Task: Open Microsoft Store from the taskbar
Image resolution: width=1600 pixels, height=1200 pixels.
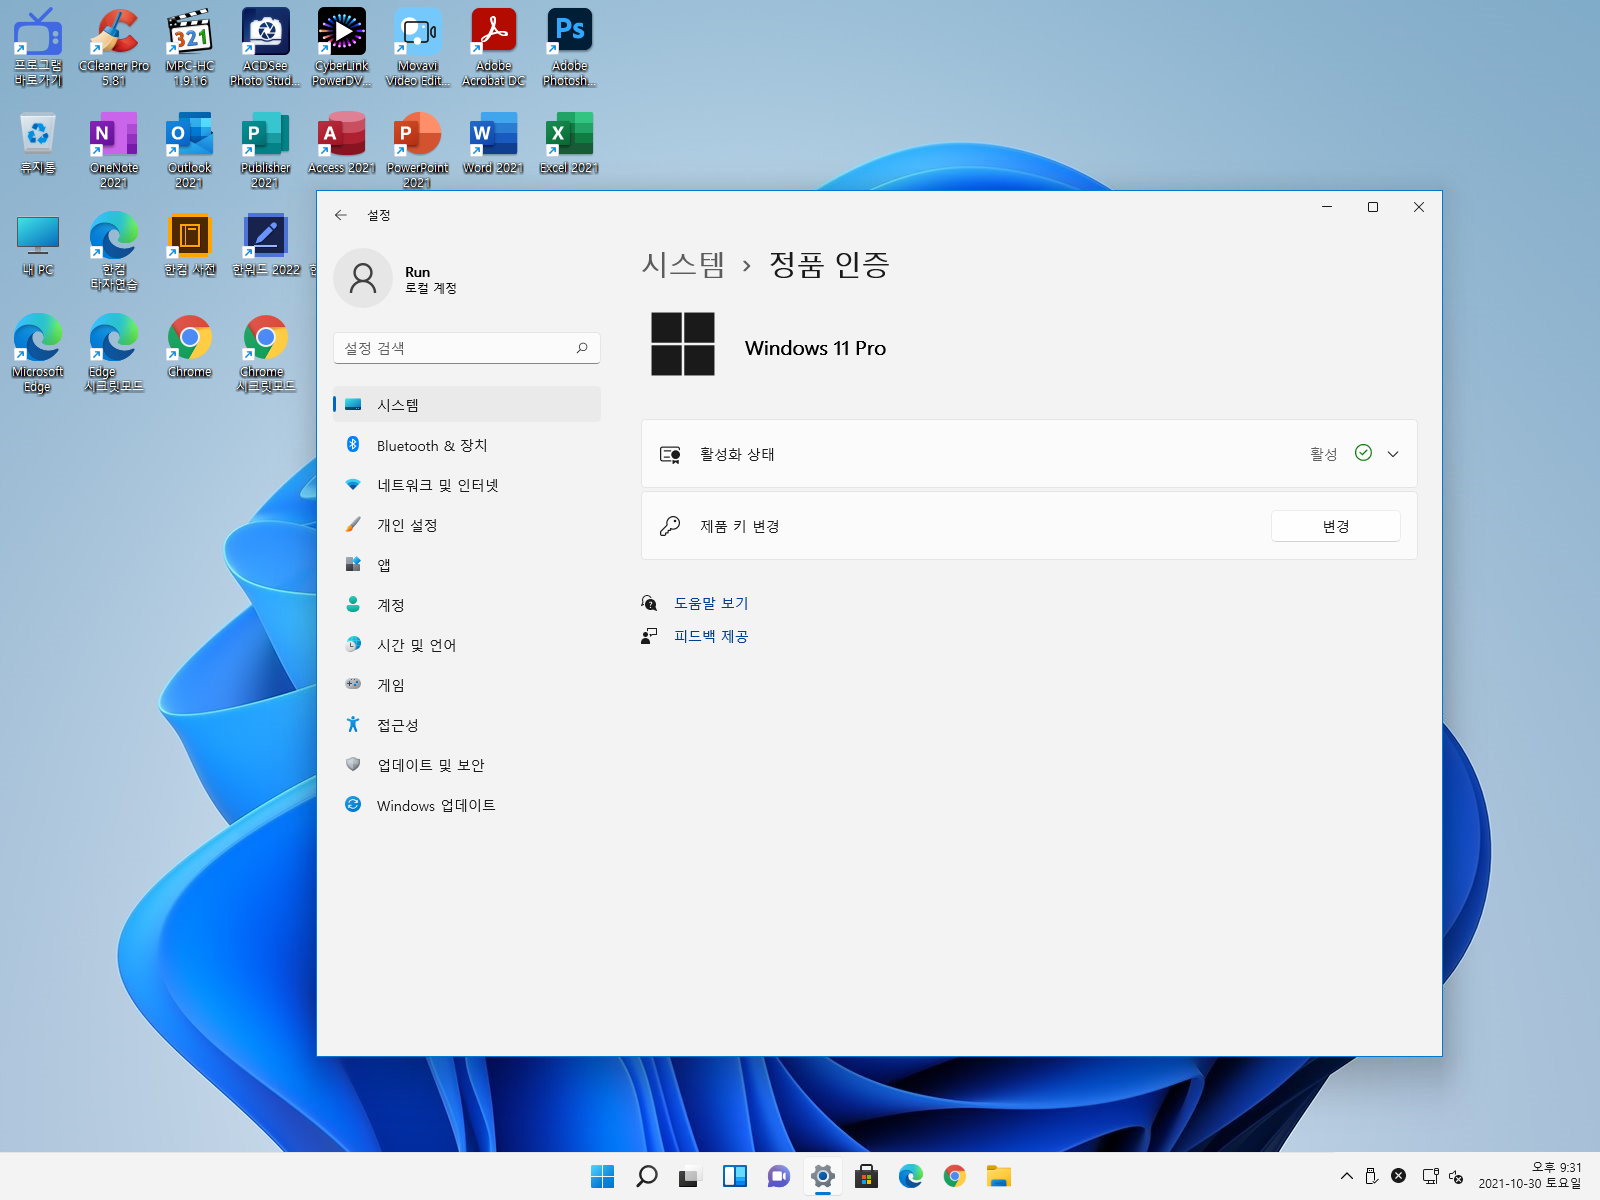Action: pyautogui.click(x=867, y=1176)
